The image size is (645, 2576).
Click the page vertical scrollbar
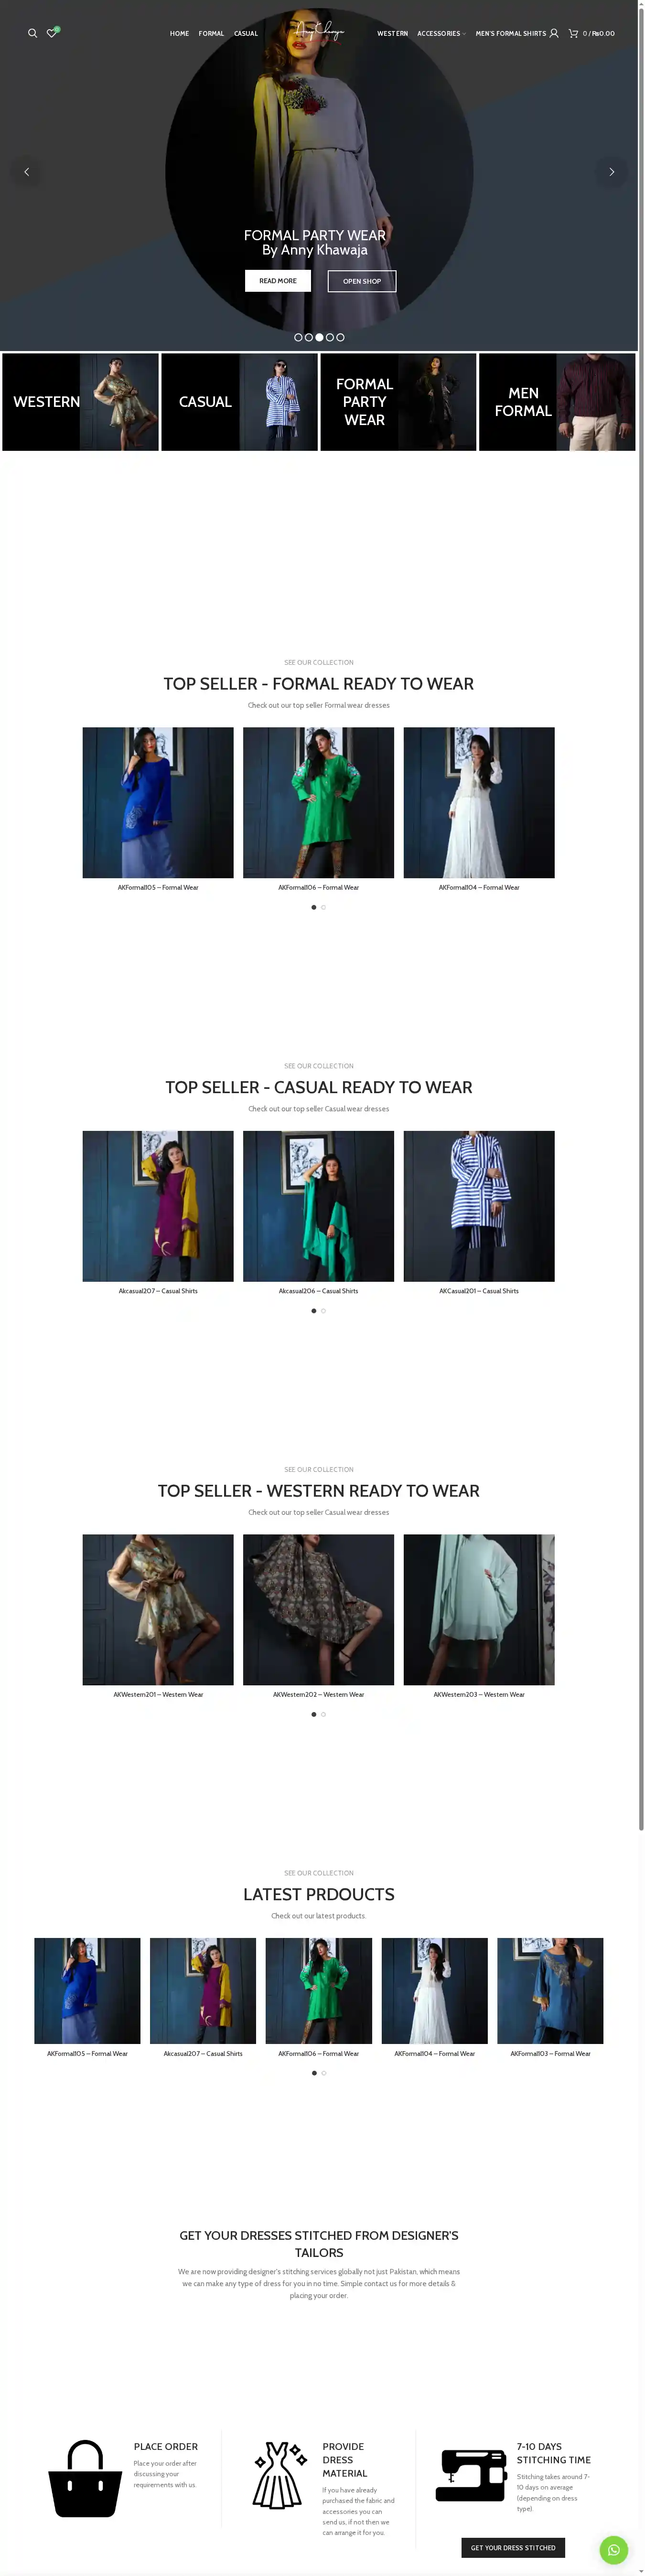(641, 915)
